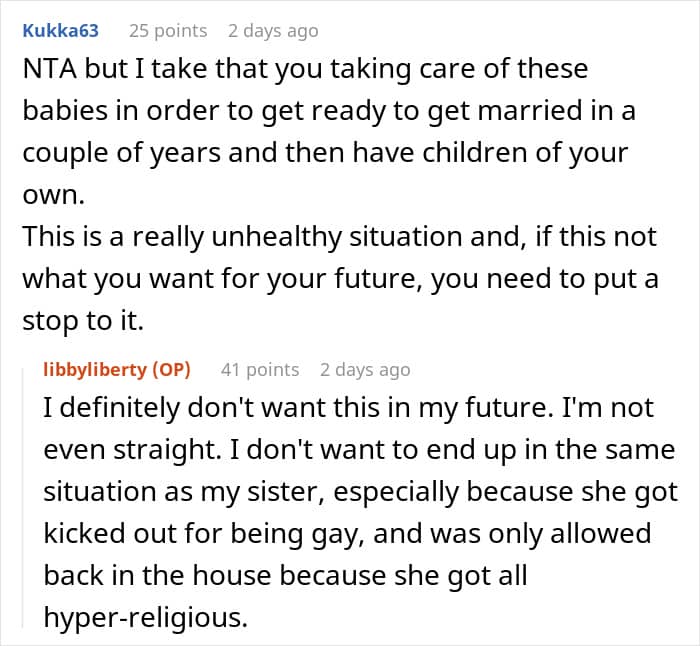Click the 25 points score label

[x=168, y=31]
